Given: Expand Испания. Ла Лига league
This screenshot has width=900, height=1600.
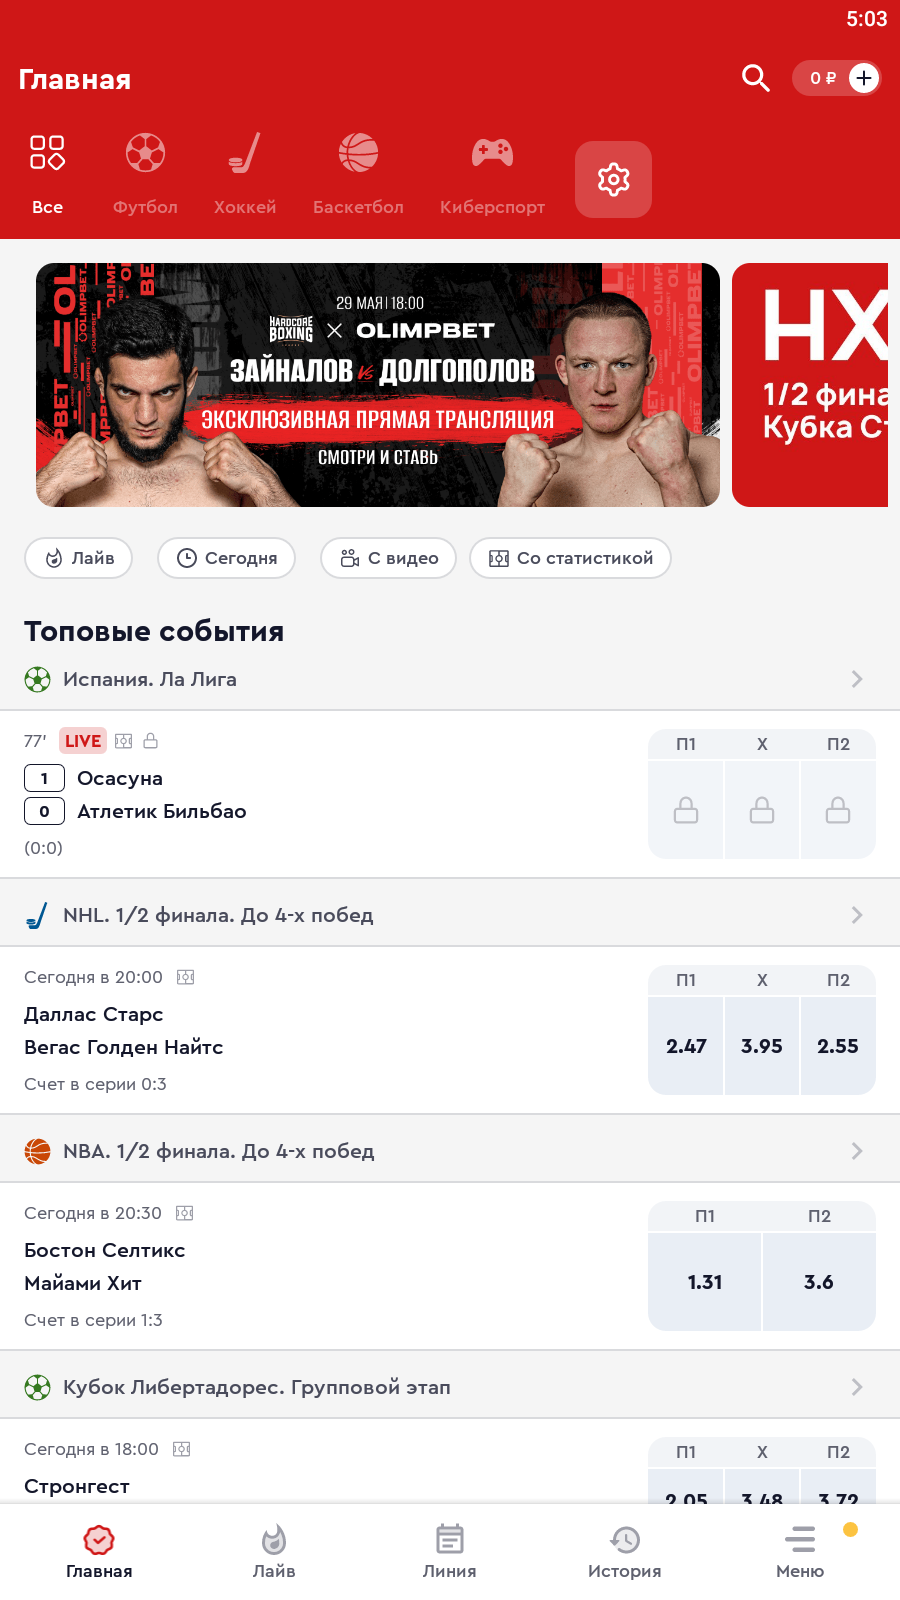Looking at the screenshot, I should [x=450, y=679].
